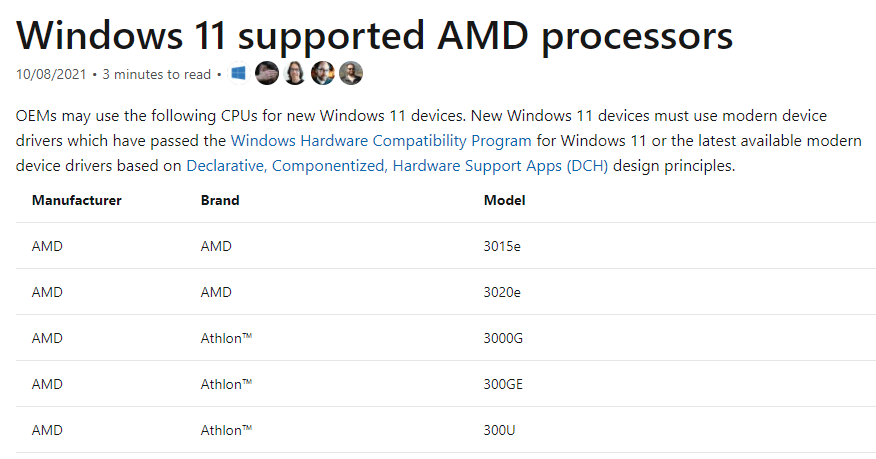Open the last contributor avatar

[351, 73]
